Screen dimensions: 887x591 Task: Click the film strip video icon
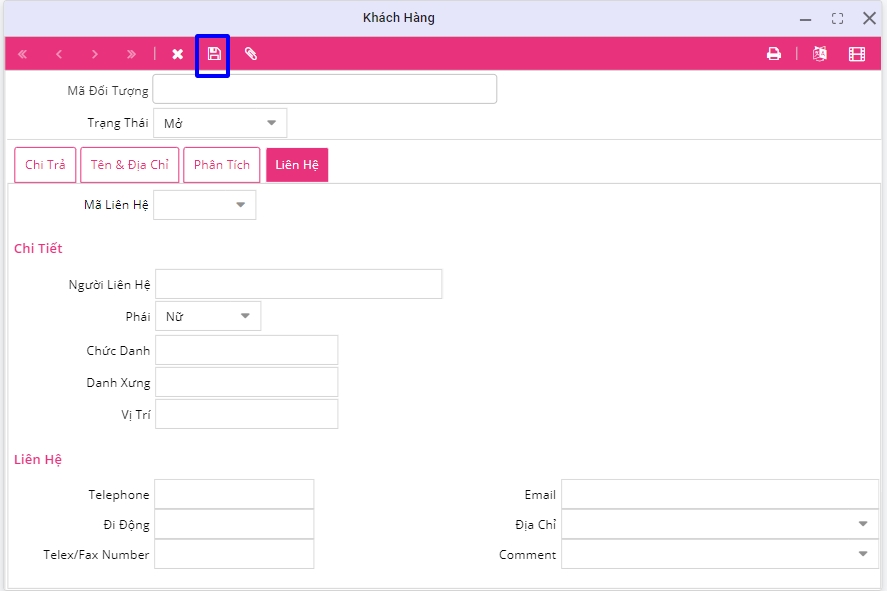[857, 54]
